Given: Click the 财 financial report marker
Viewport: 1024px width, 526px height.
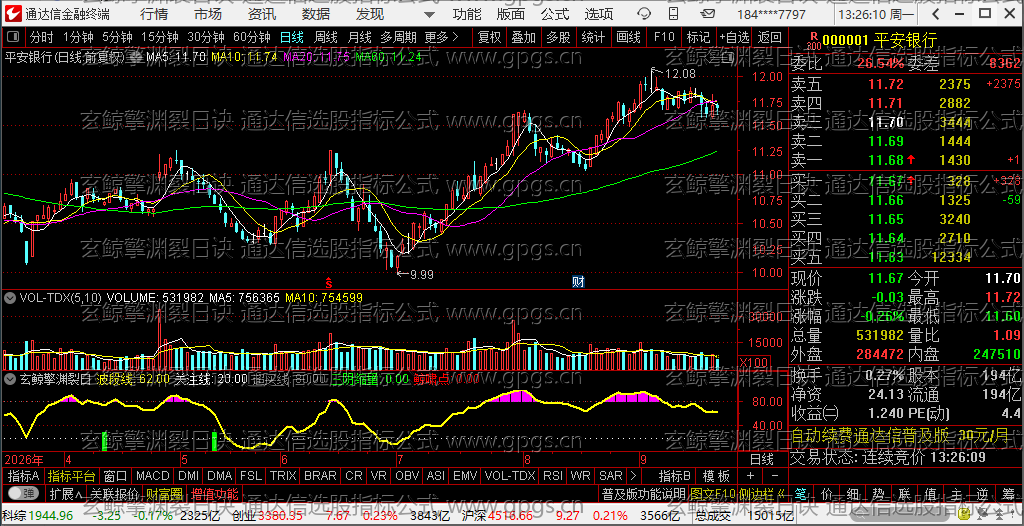Looking at the screenshot, I should coord(578,282).
